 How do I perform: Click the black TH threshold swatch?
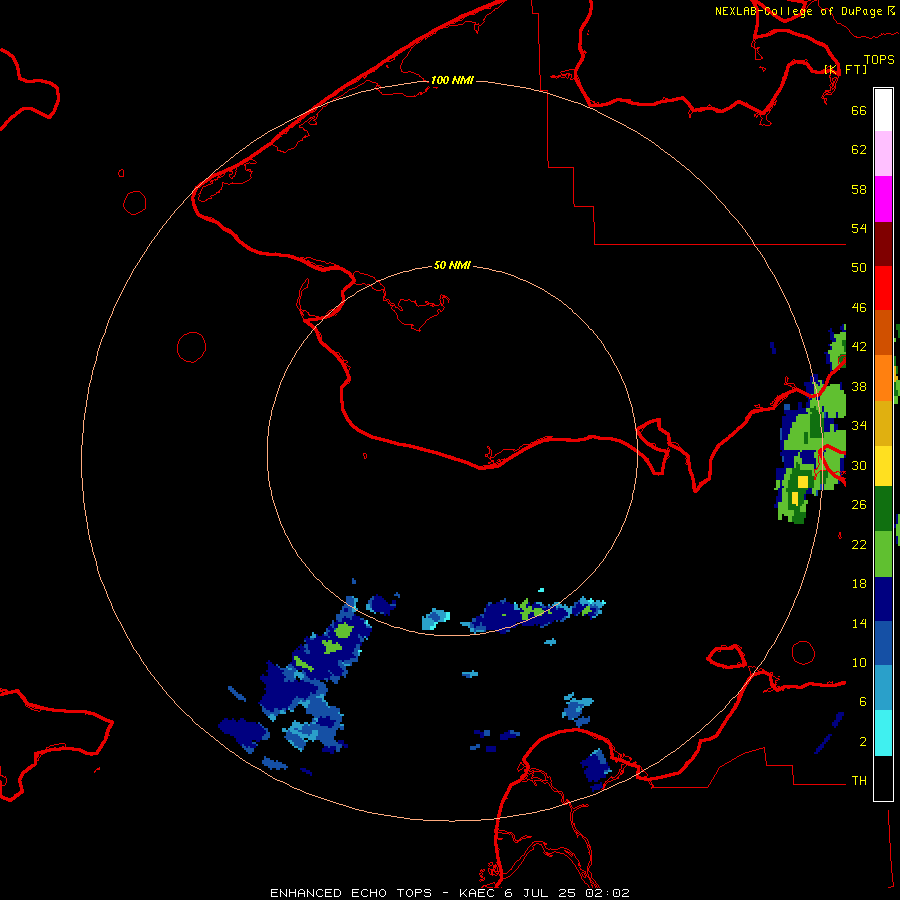883,778
